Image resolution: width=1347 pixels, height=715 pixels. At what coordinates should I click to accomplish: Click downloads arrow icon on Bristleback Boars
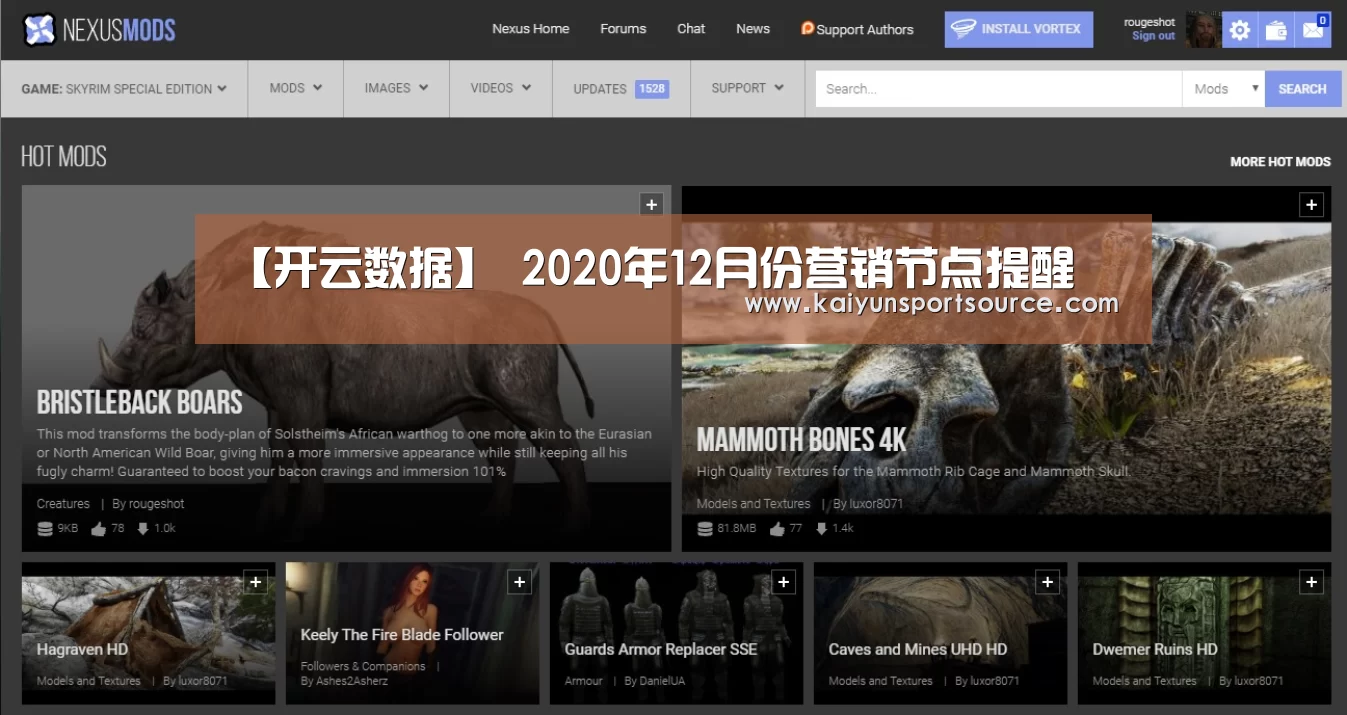tap(143, 529)
